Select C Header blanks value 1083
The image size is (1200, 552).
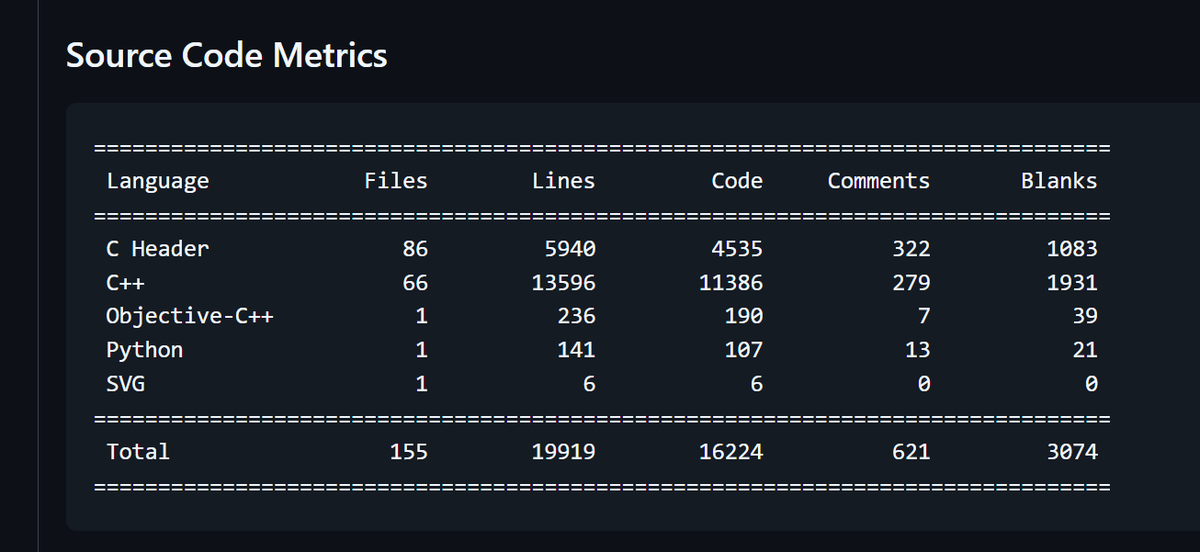pos(1072,249)
